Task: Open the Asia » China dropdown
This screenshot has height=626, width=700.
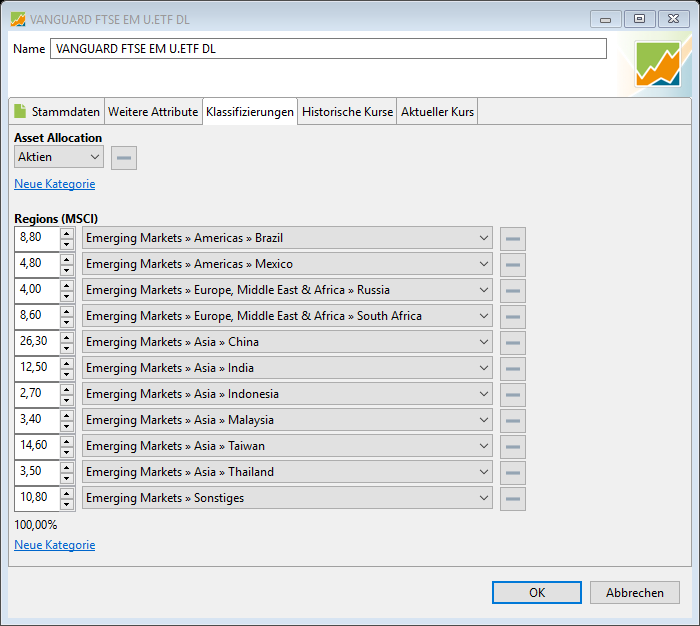Action: click(287, 342)
